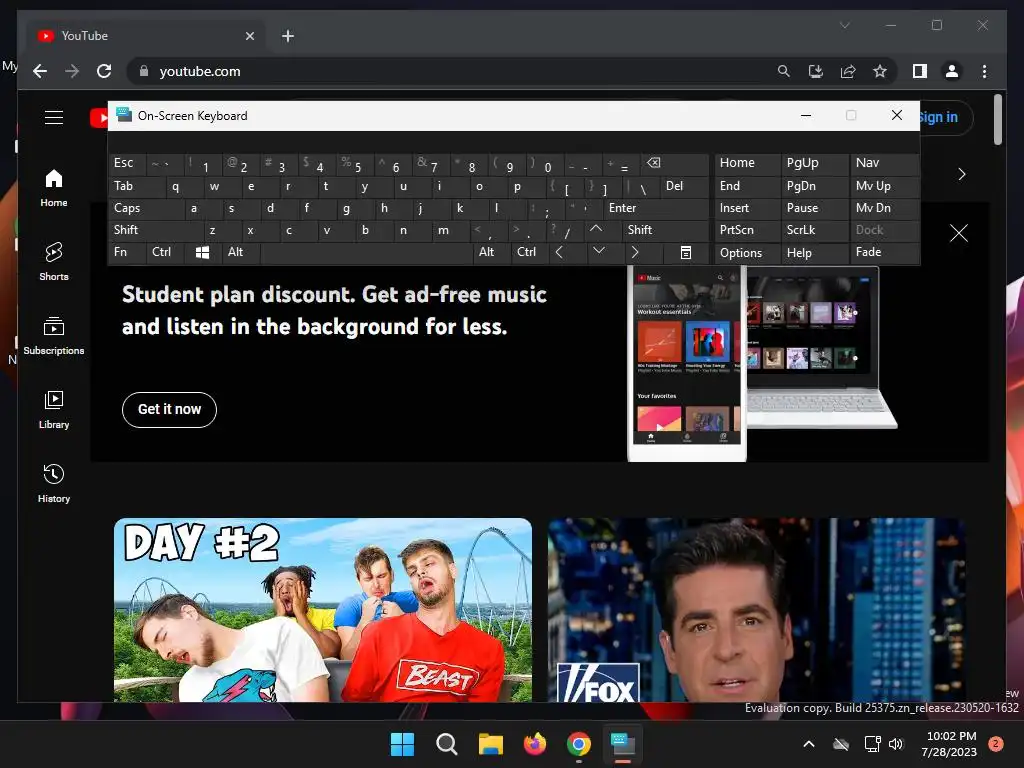Toggle Chrome side panel
This screenshot has height=768, width=1024.
pyautogui.click(x=920, y=71)
